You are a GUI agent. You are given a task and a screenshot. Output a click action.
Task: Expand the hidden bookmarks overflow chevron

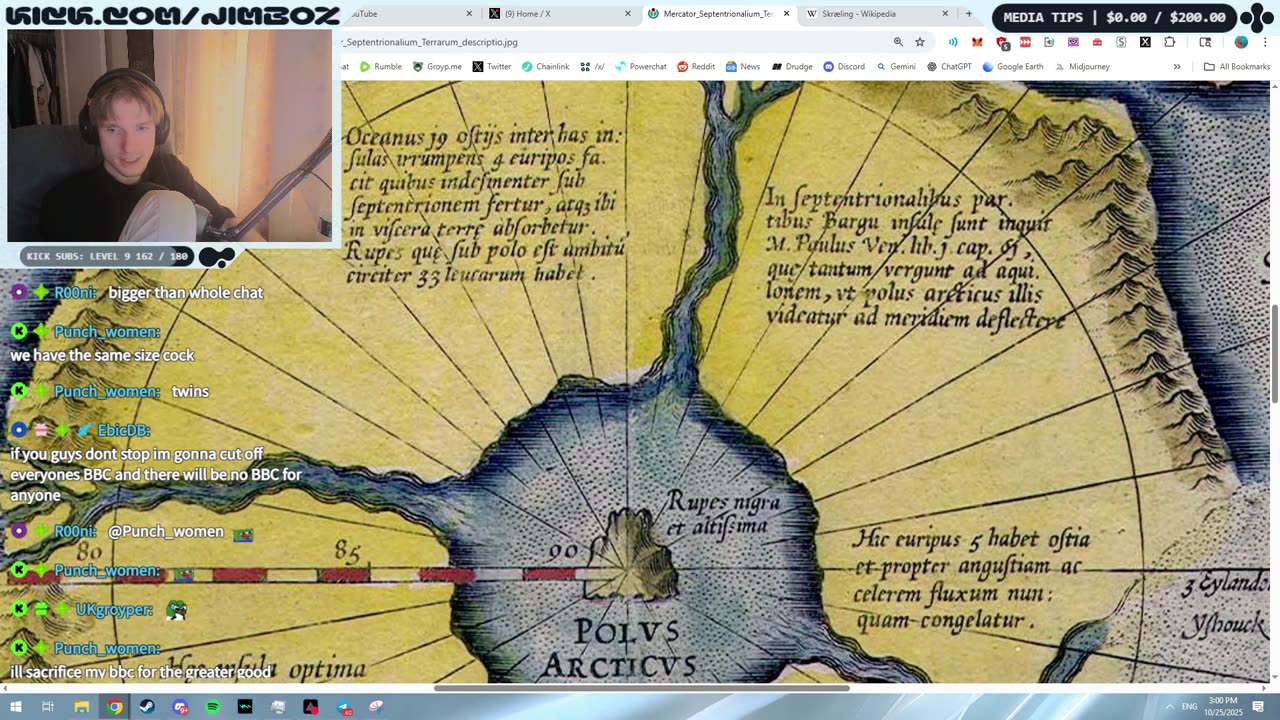tap(1177, 67)
